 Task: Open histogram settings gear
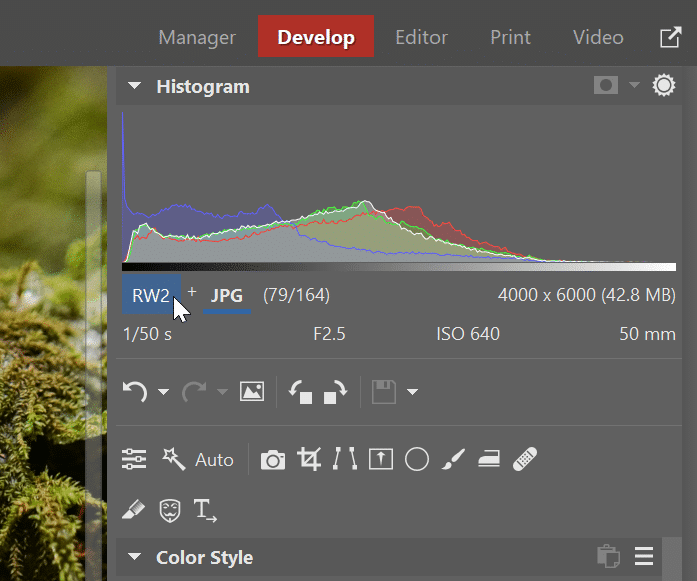664,85
